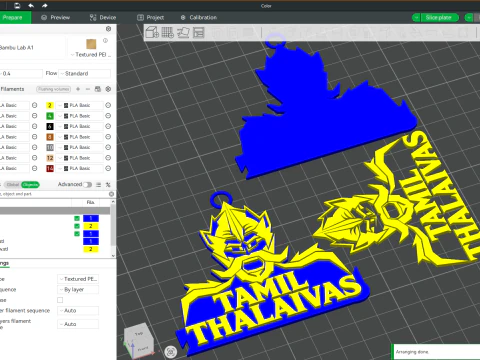Click object list scrollbar down arrow
The width and height of the screenshot is (480, 360).
pyautogui.click(x=113, y=256)
